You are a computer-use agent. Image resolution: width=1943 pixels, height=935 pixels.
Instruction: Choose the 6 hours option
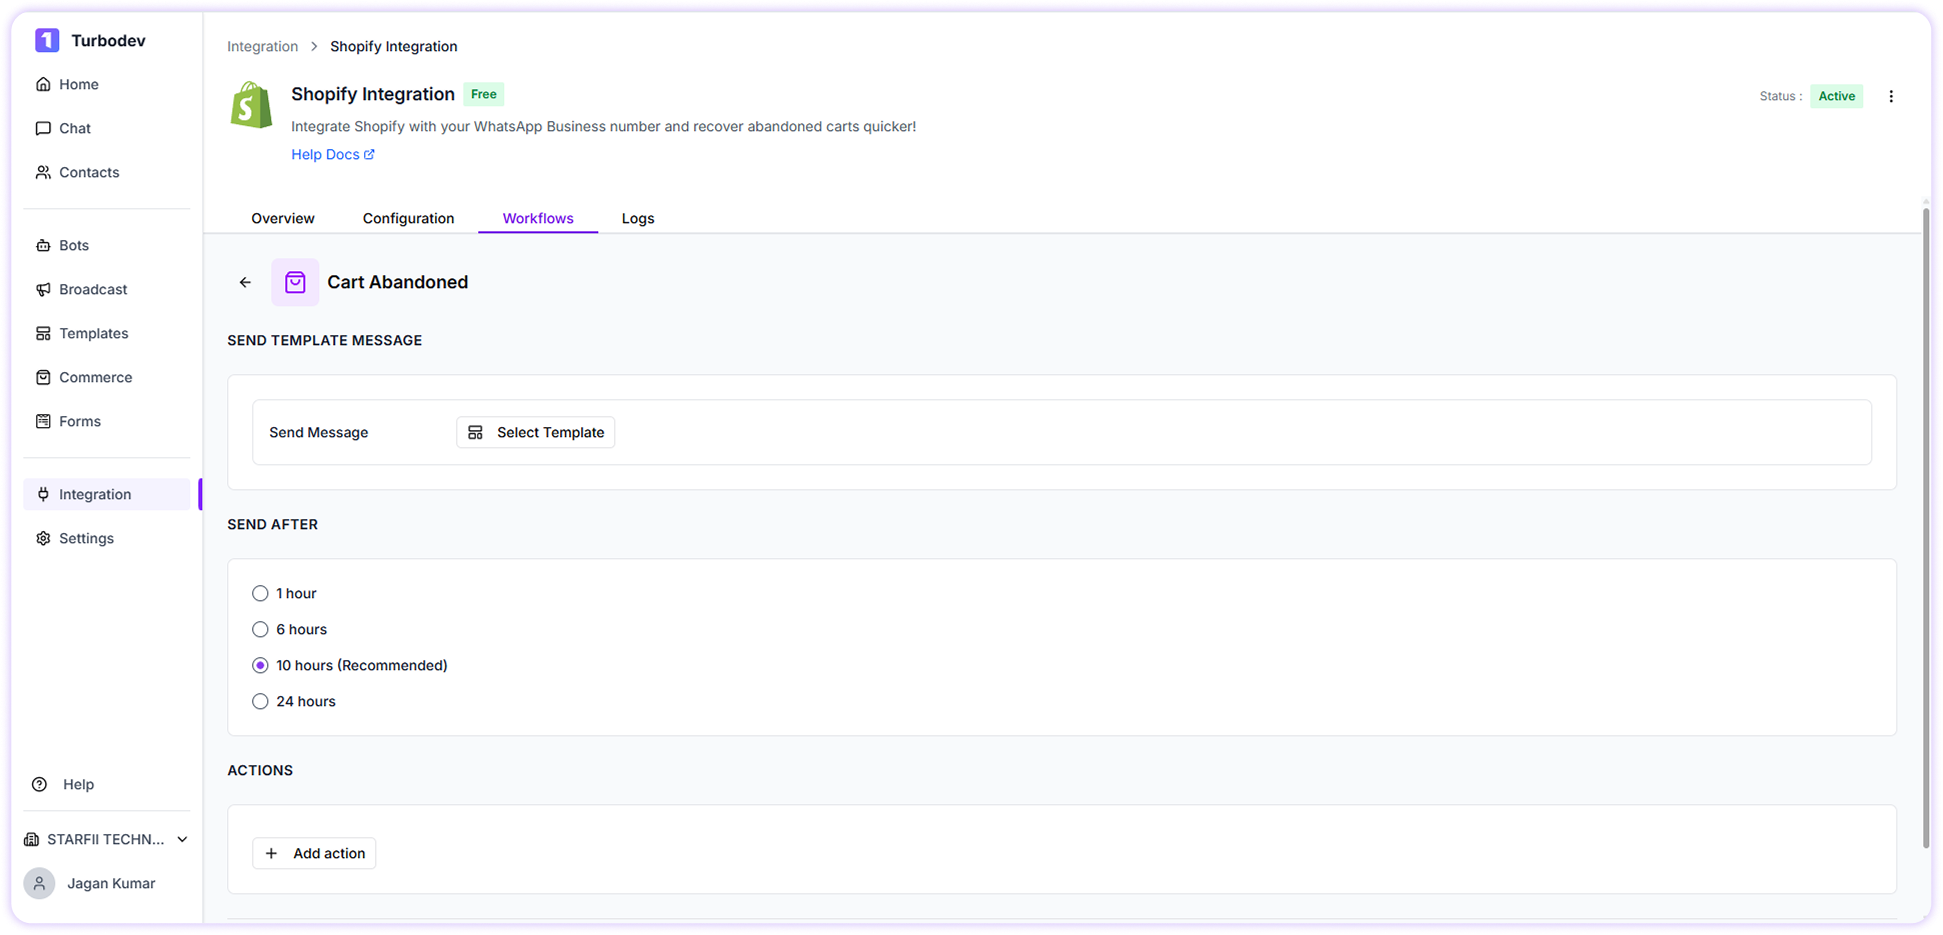[x=260, y=629]
